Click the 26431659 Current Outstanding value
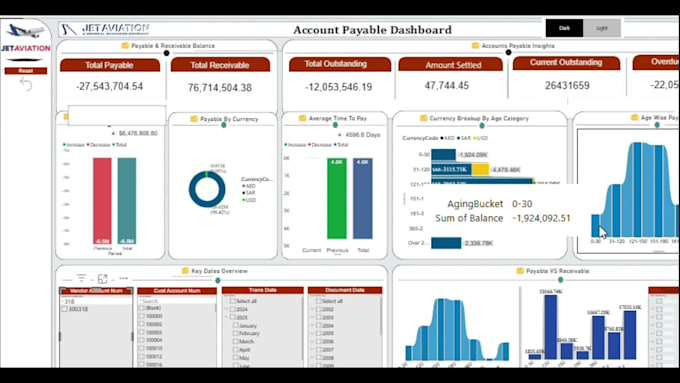The image size is (680, 383). [567, 85]
